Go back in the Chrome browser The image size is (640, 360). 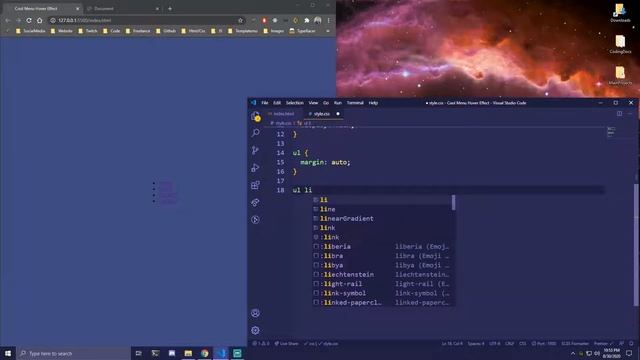tap(8, 20)
